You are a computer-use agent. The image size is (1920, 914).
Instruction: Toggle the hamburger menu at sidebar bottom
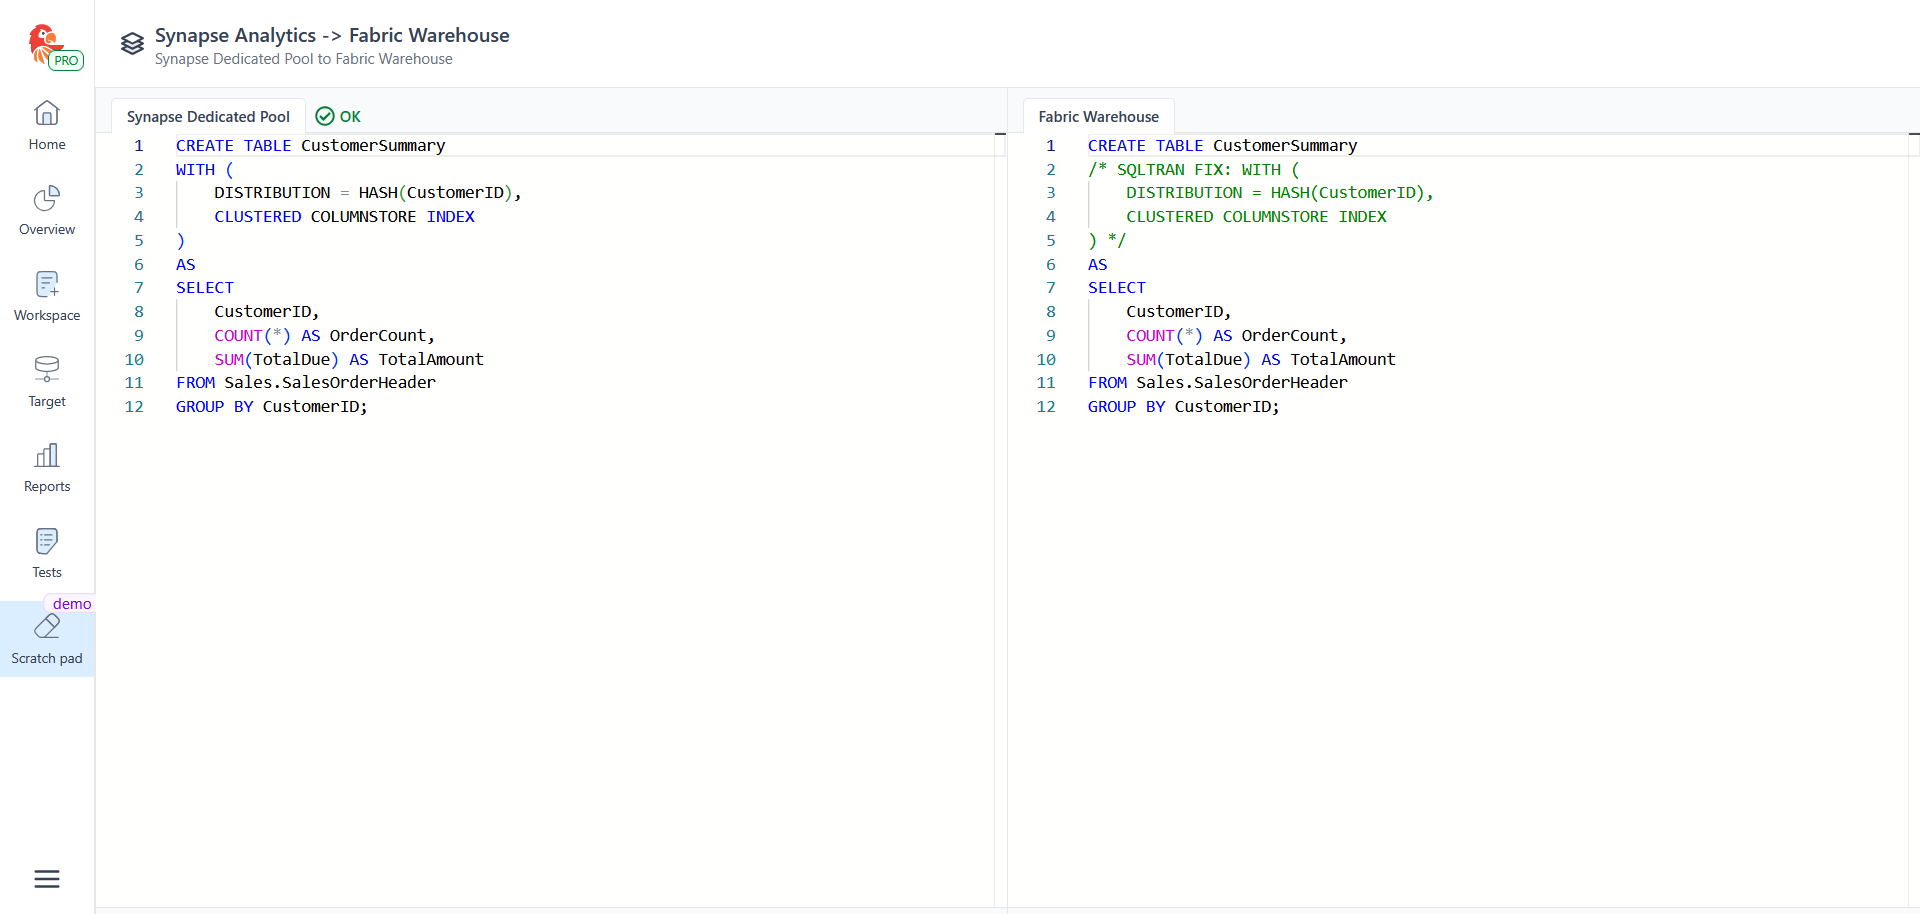(47, 879)
